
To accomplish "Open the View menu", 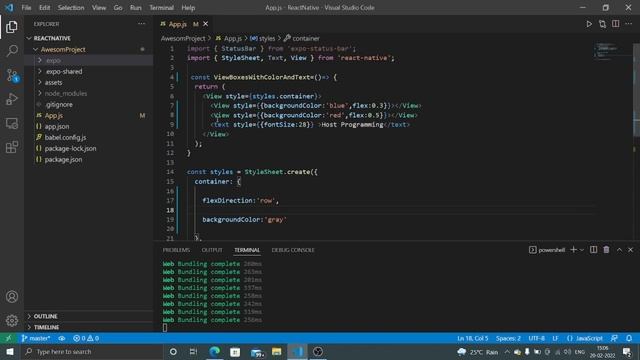I will 99,8.
